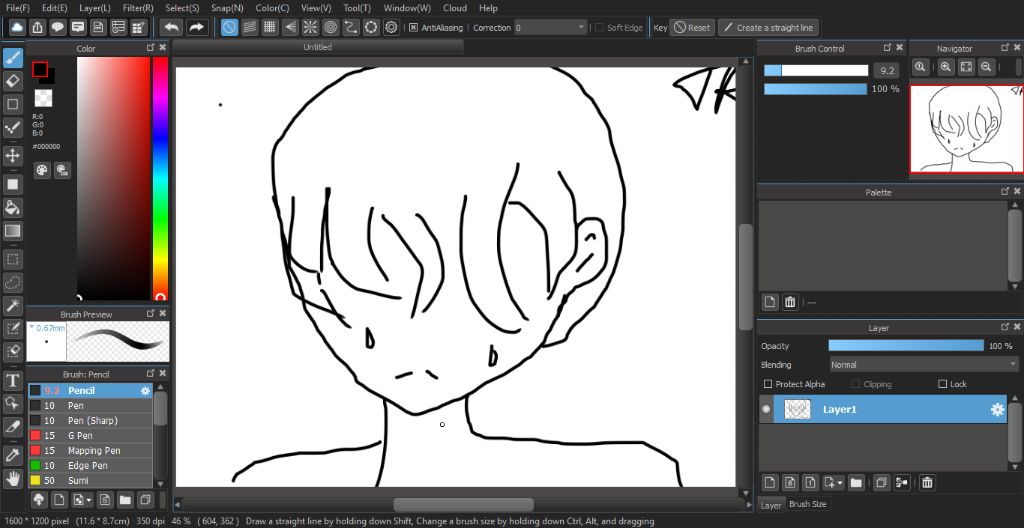Expand the add-brush dropdown in the Brush panel
Image resolution: width=1024 pixels, height=528 pixels.
point(88,501)
